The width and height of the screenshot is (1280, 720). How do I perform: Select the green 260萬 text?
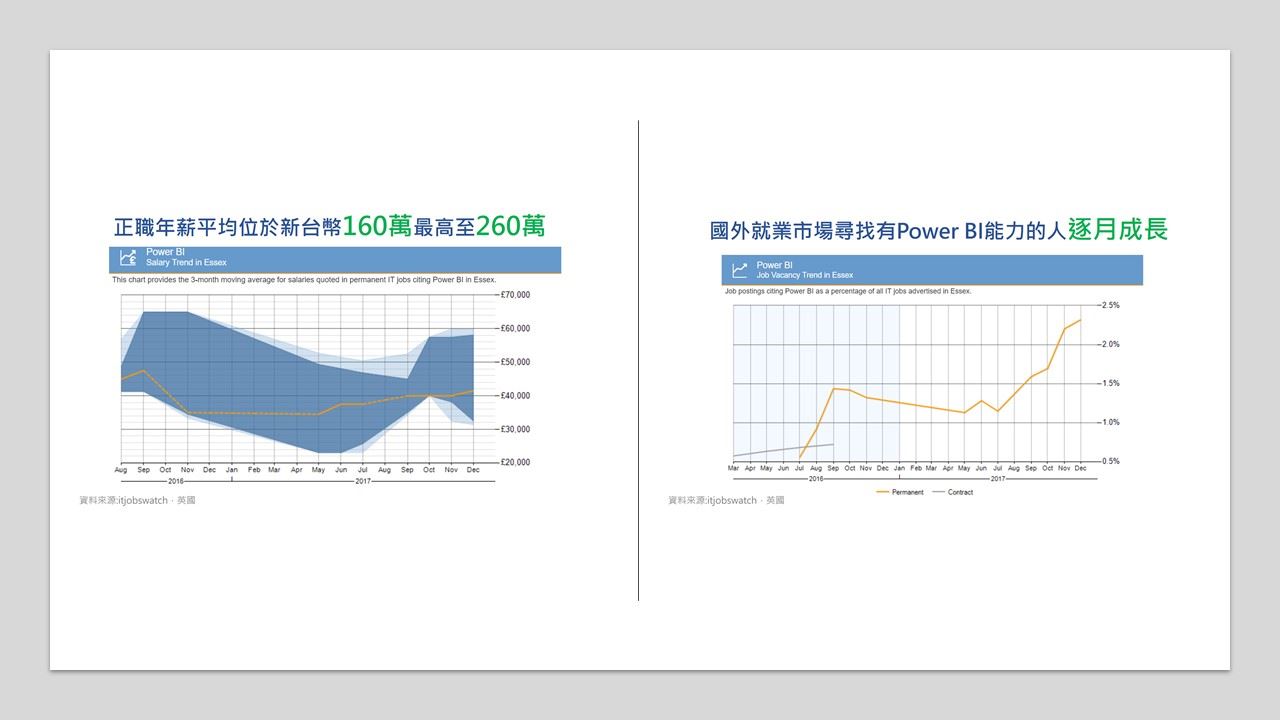click(510, 226)
